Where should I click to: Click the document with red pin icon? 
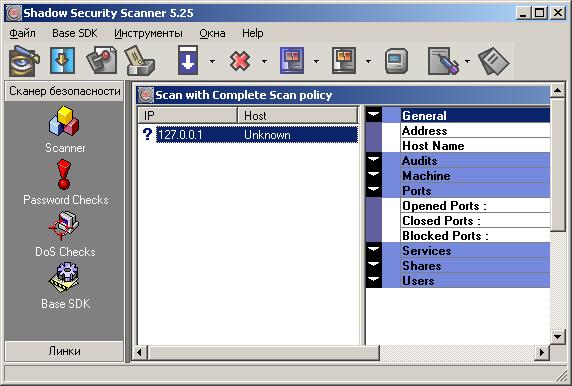102,60
